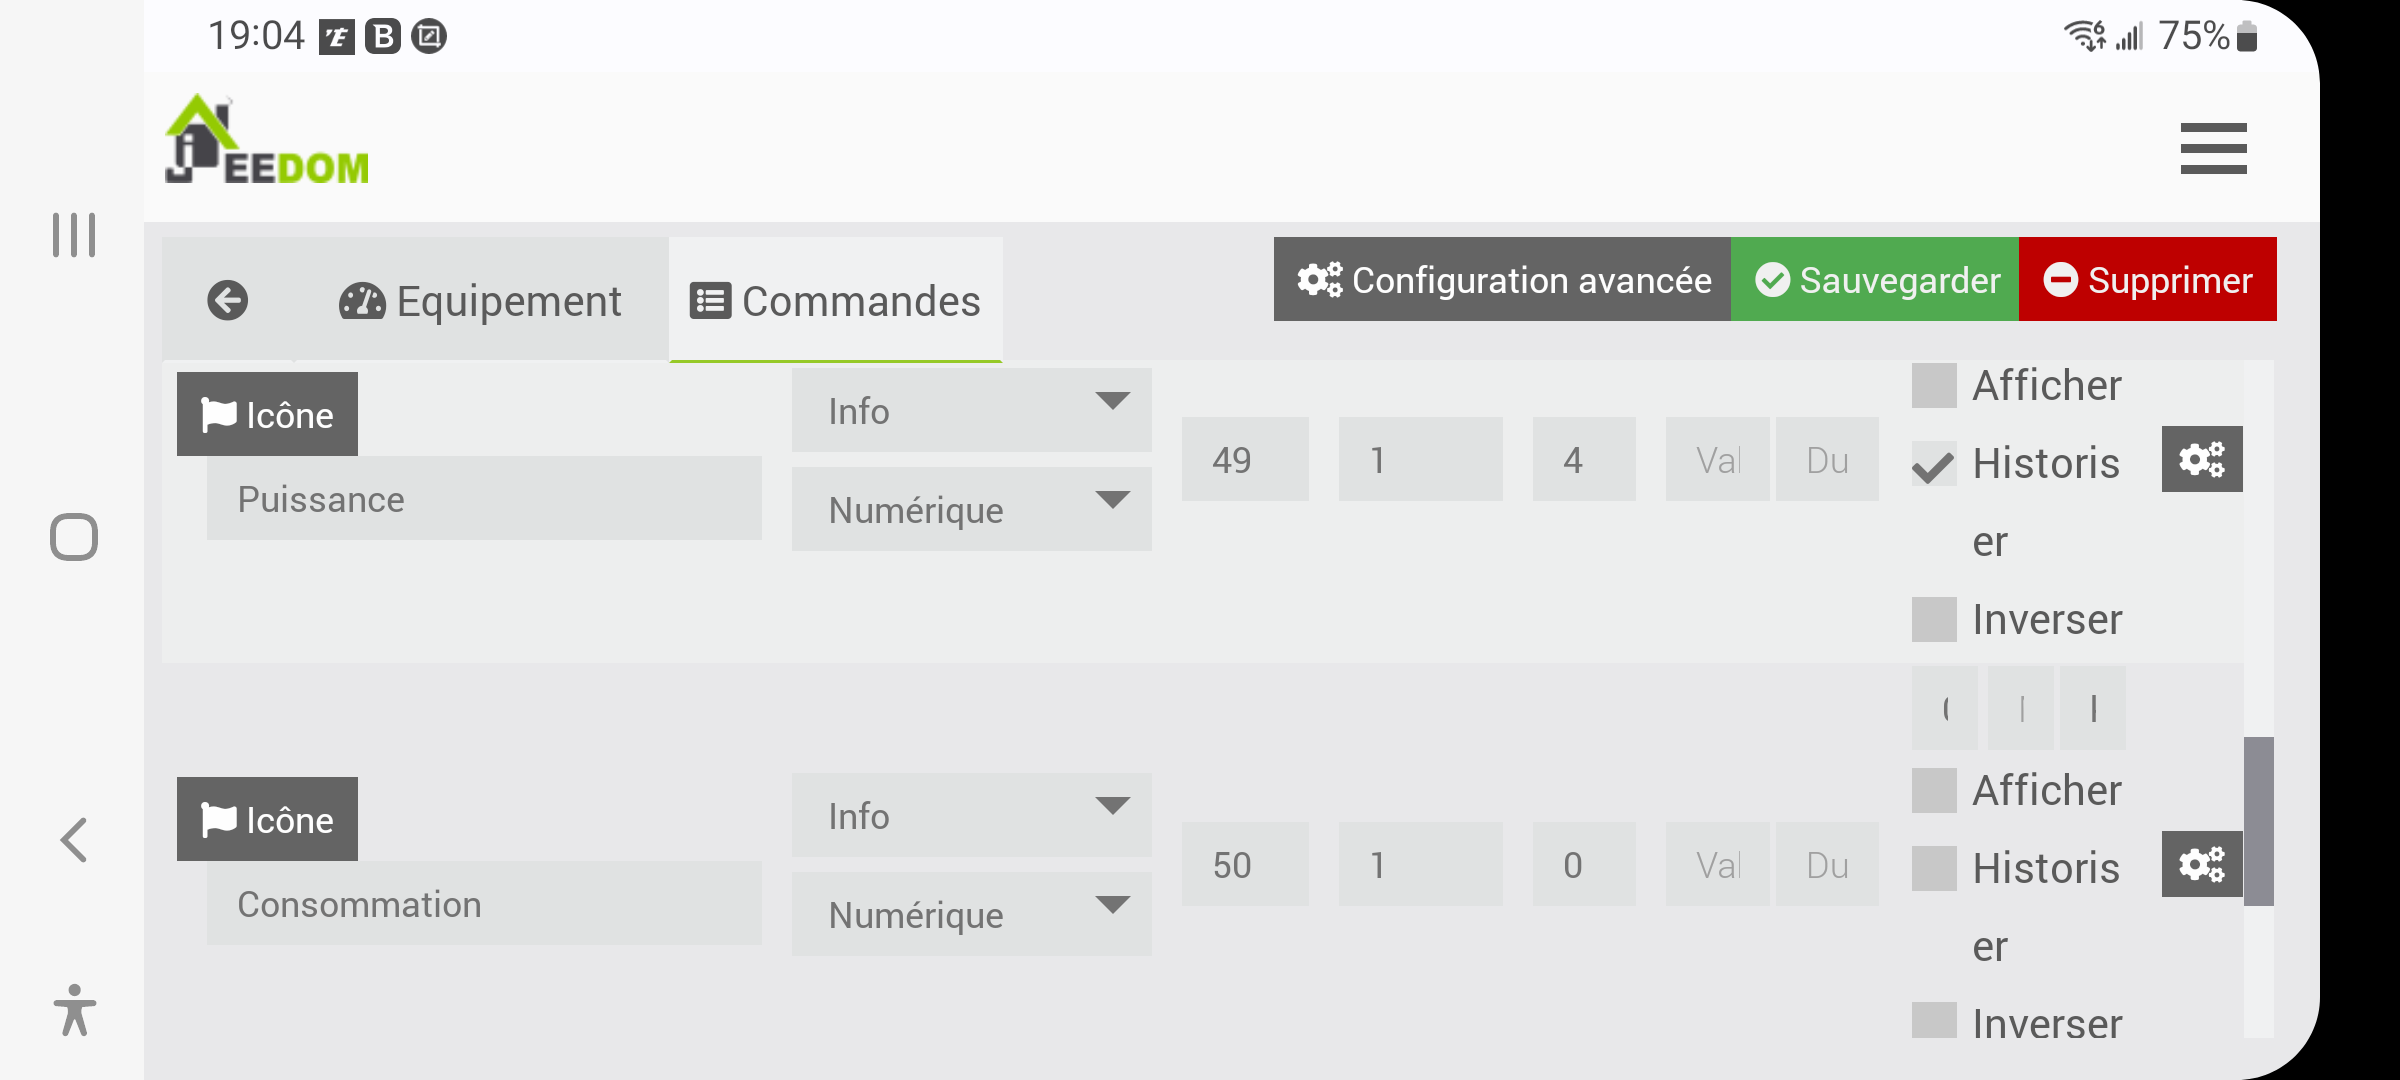Expand Info type dropdown for Consommation
2400x1080 pixels.
pyautogui.click(x=971, y=815)
